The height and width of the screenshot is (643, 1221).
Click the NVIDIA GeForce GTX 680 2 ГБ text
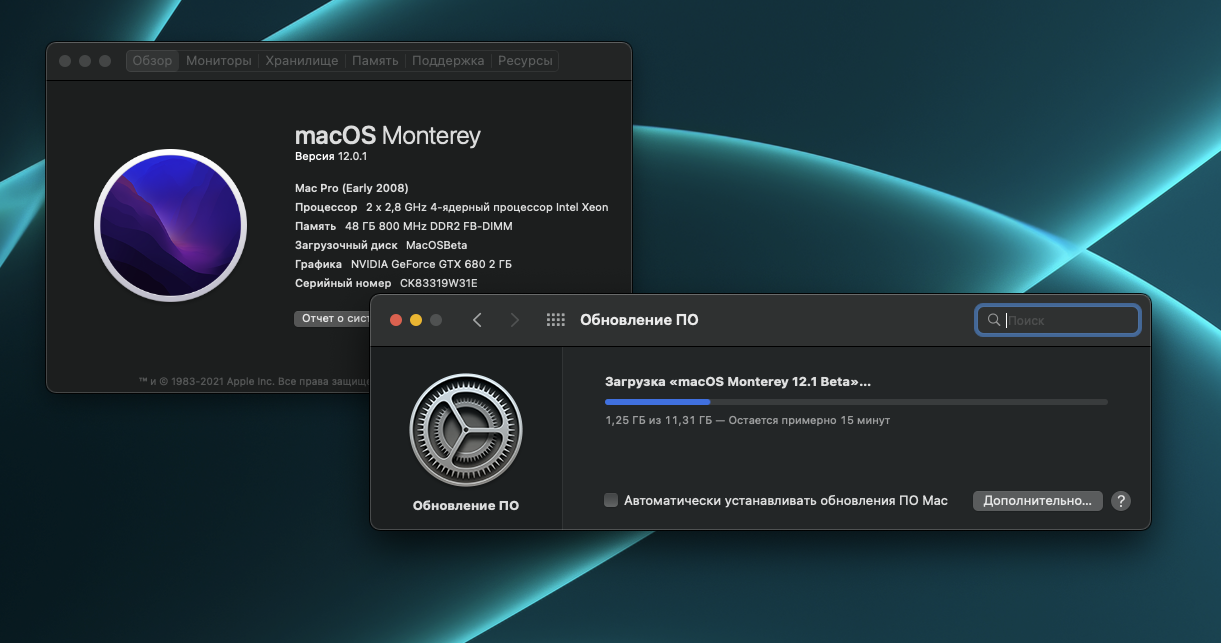tap(431, 264)
